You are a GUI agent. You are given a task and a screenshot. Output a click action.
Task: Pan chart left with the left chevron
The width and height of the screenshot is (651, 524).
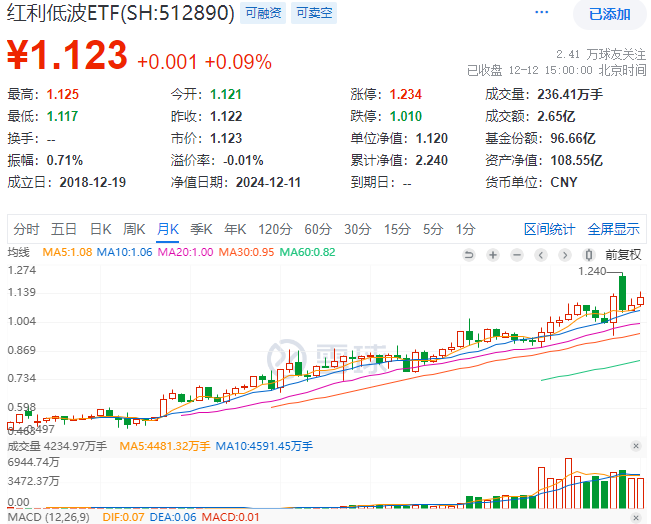click(x=541, y=255)
